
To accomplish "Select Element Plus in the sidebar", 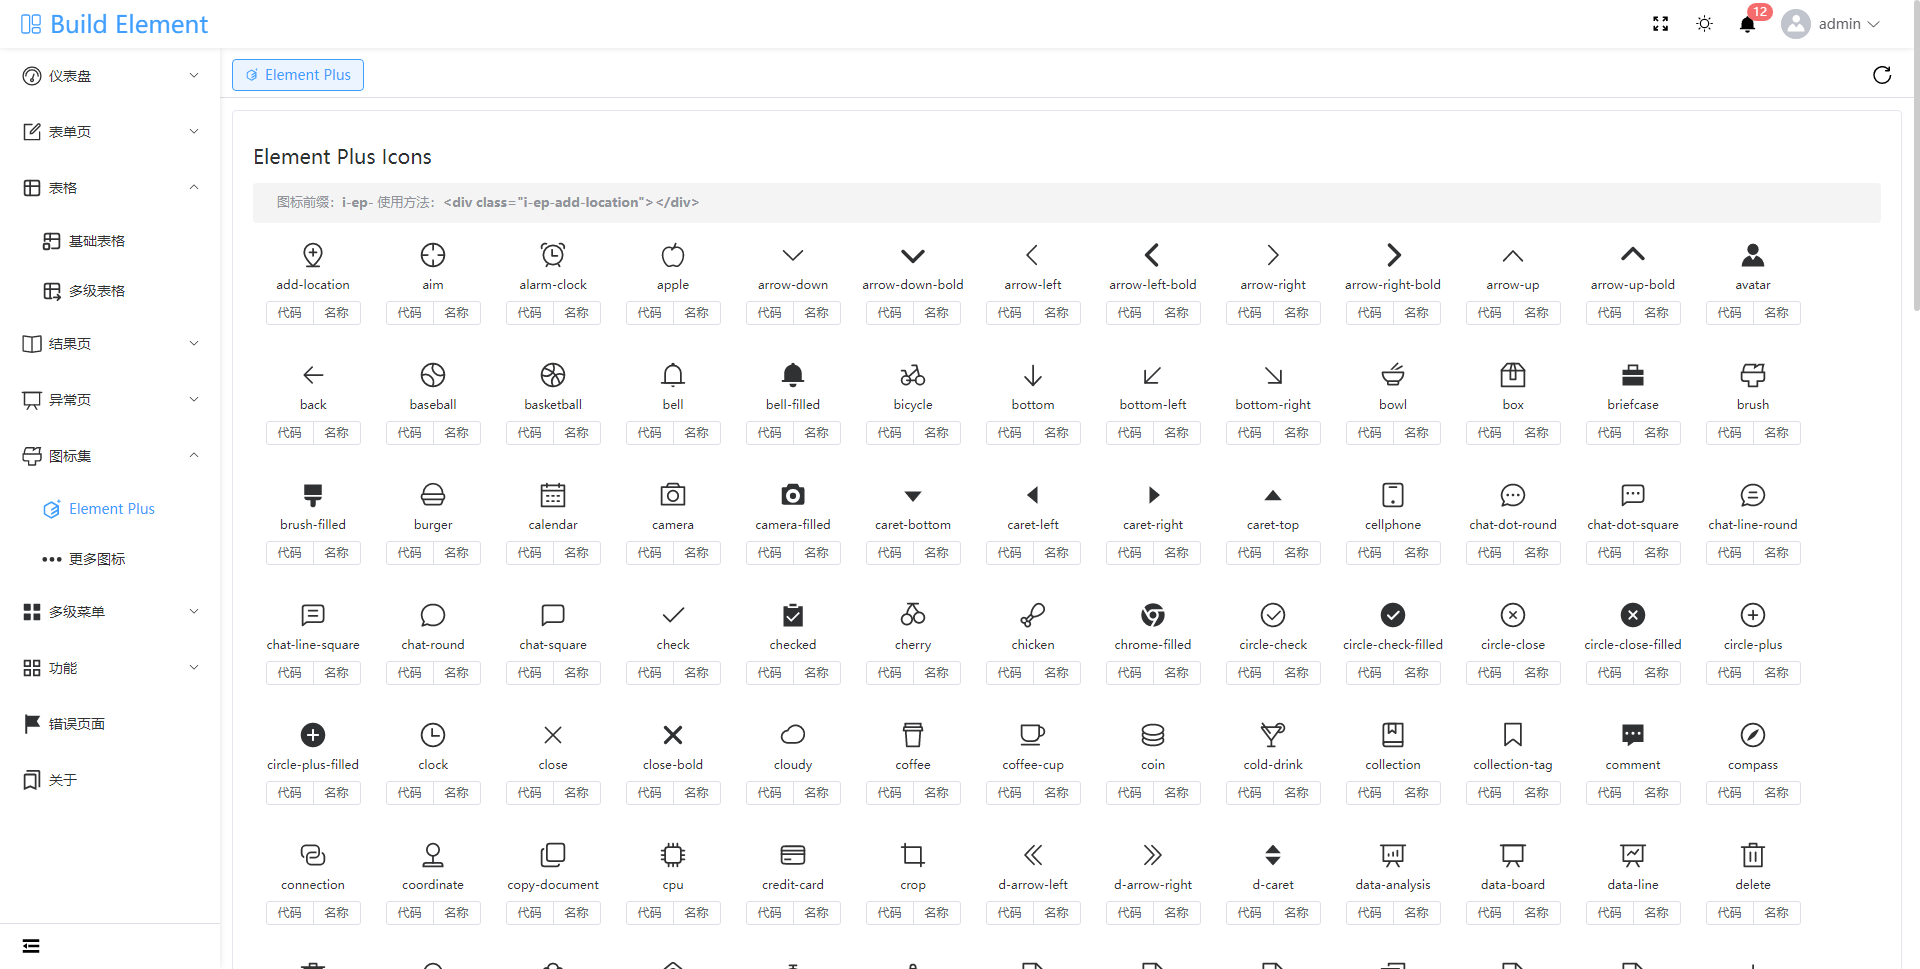I will coord(110,509).
